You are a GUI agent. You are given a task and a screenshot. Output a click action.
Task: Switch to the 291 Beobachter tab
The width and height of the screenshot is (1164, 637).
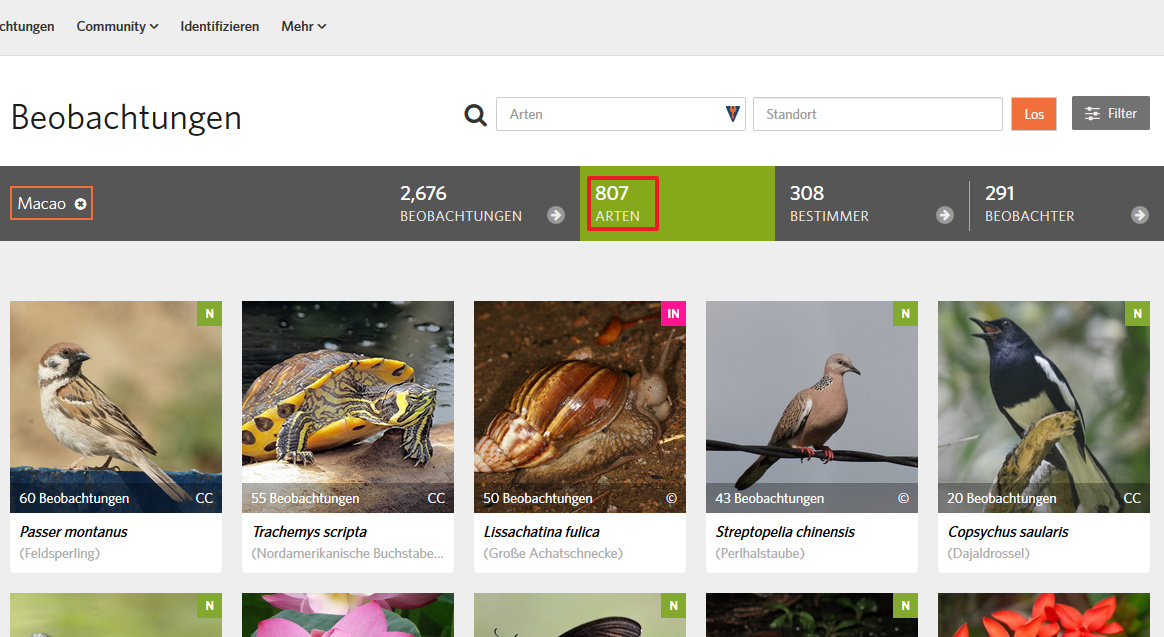tap(1067, 203)
